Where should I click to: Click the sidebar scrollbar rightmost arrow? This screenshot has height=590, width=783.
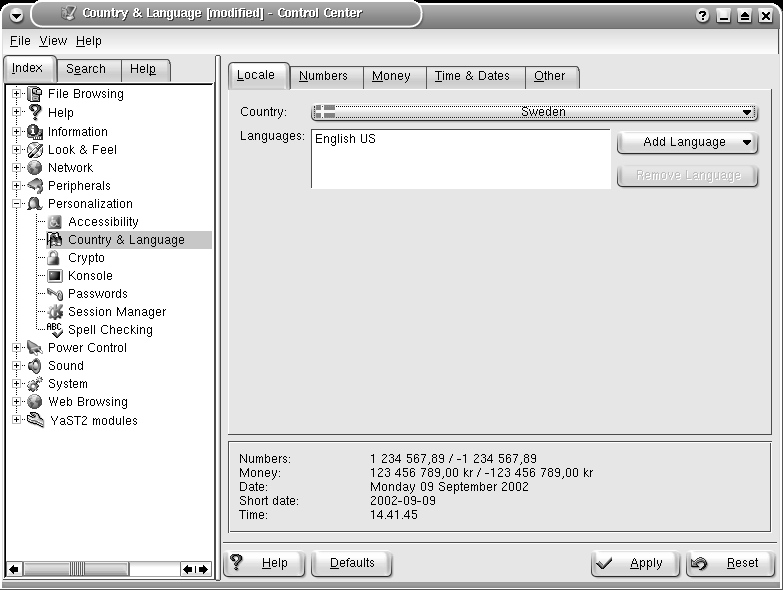pos(204,569)
